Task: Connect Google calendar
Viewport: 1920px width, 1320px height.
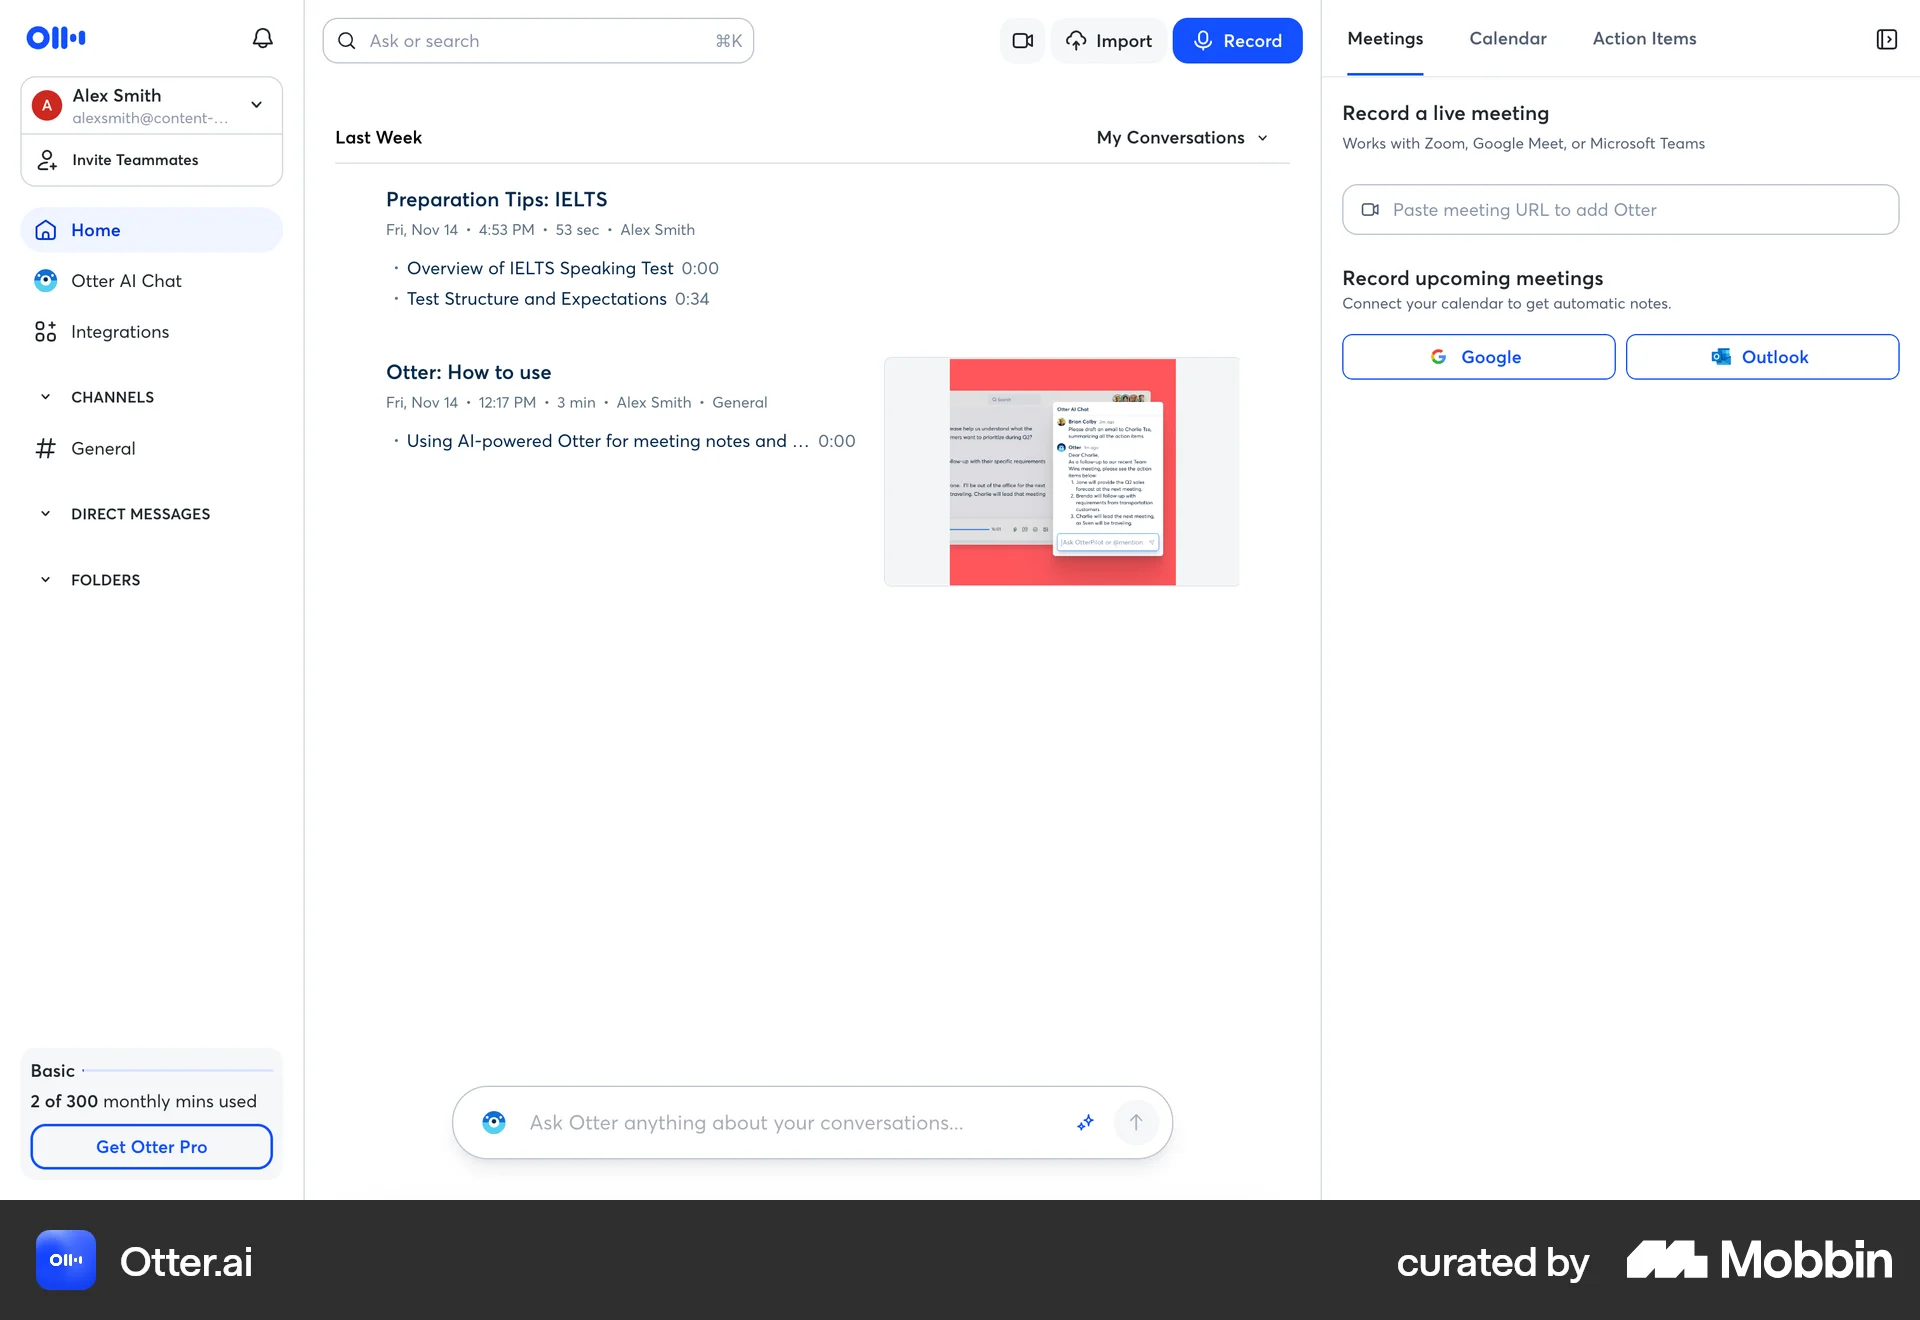Action: tap(1478, 357)
